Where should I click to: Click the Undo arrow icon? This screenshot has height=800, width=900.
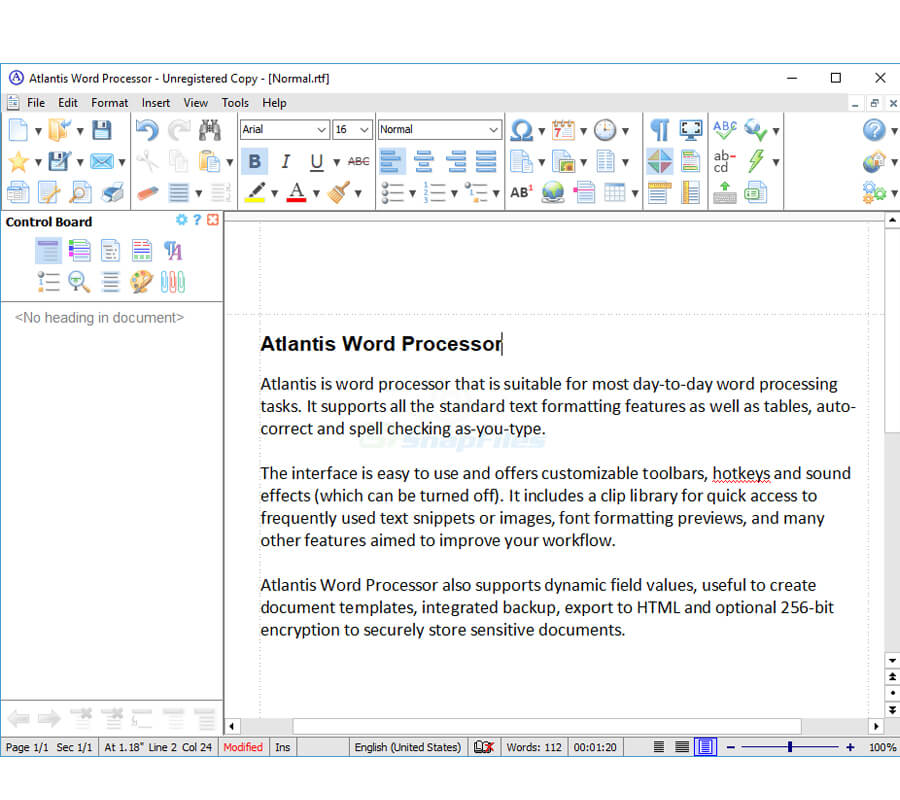[x=147, y=130]
